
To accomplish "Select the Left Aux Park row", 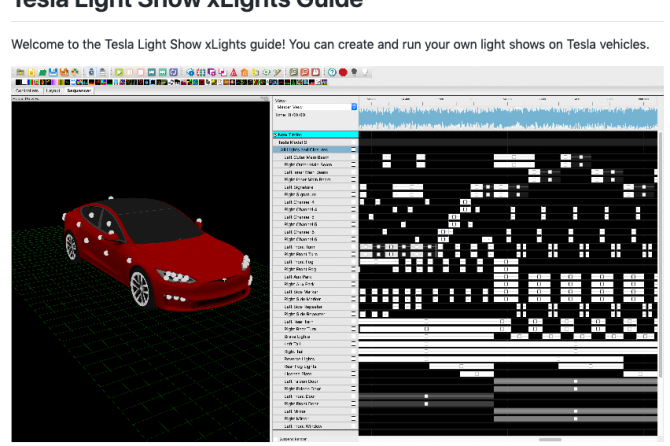I will click(x=315, y=277).
